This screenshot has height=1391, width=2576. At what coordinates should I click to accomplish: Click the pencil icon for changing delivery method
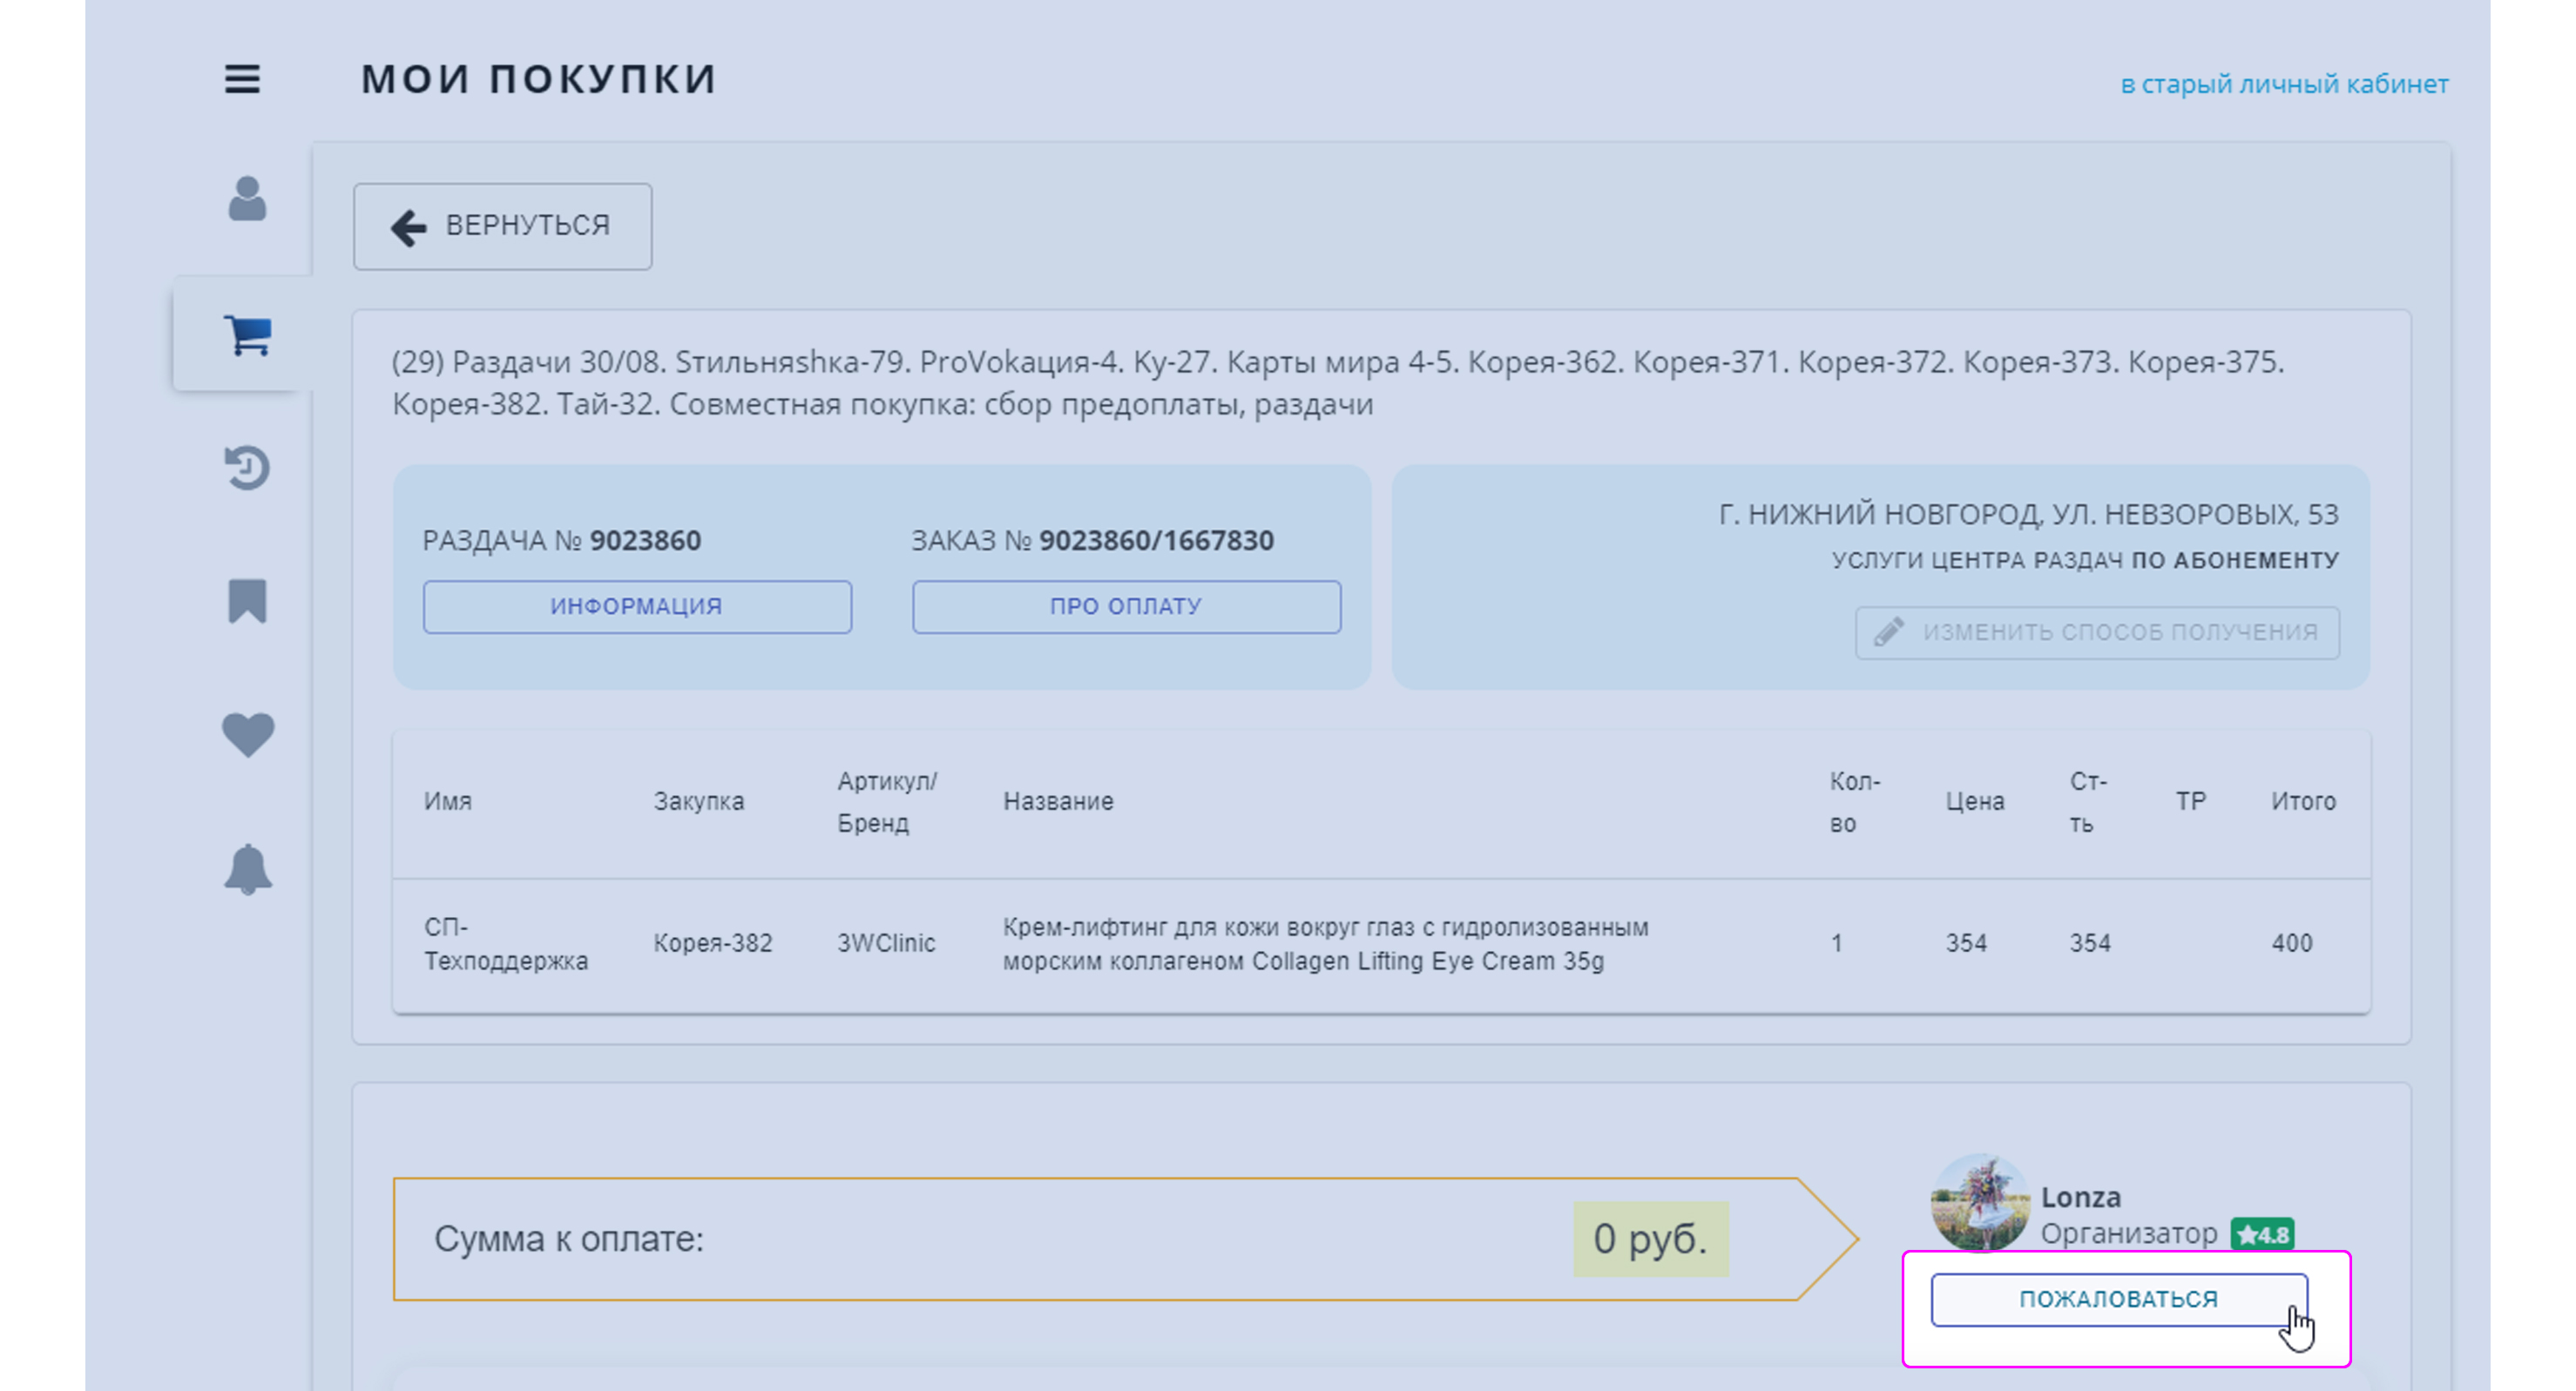coord(1888,632)
